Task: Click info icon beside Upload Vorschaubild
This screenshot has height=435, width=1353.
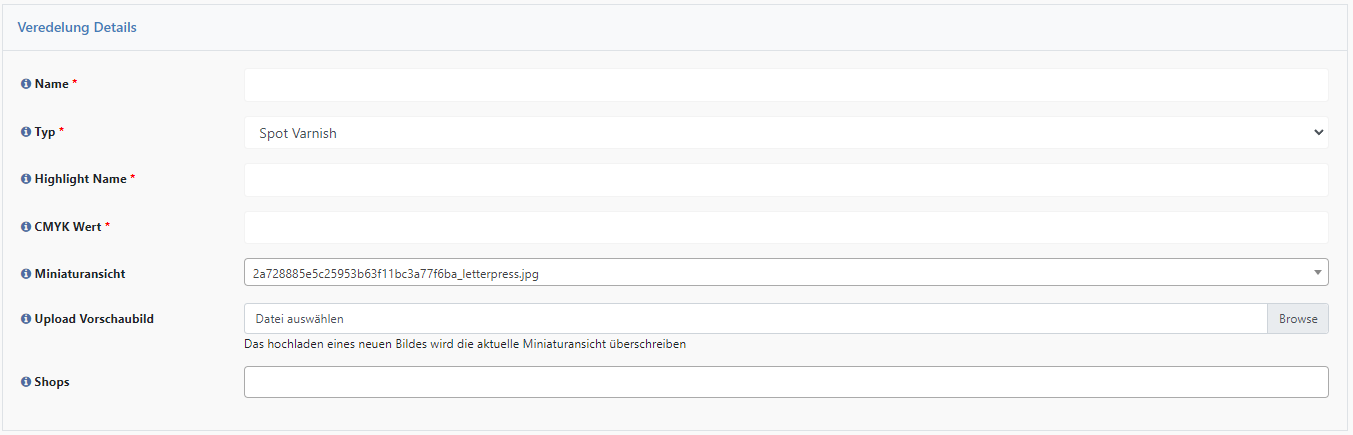Action: click(x=26, y=319)
